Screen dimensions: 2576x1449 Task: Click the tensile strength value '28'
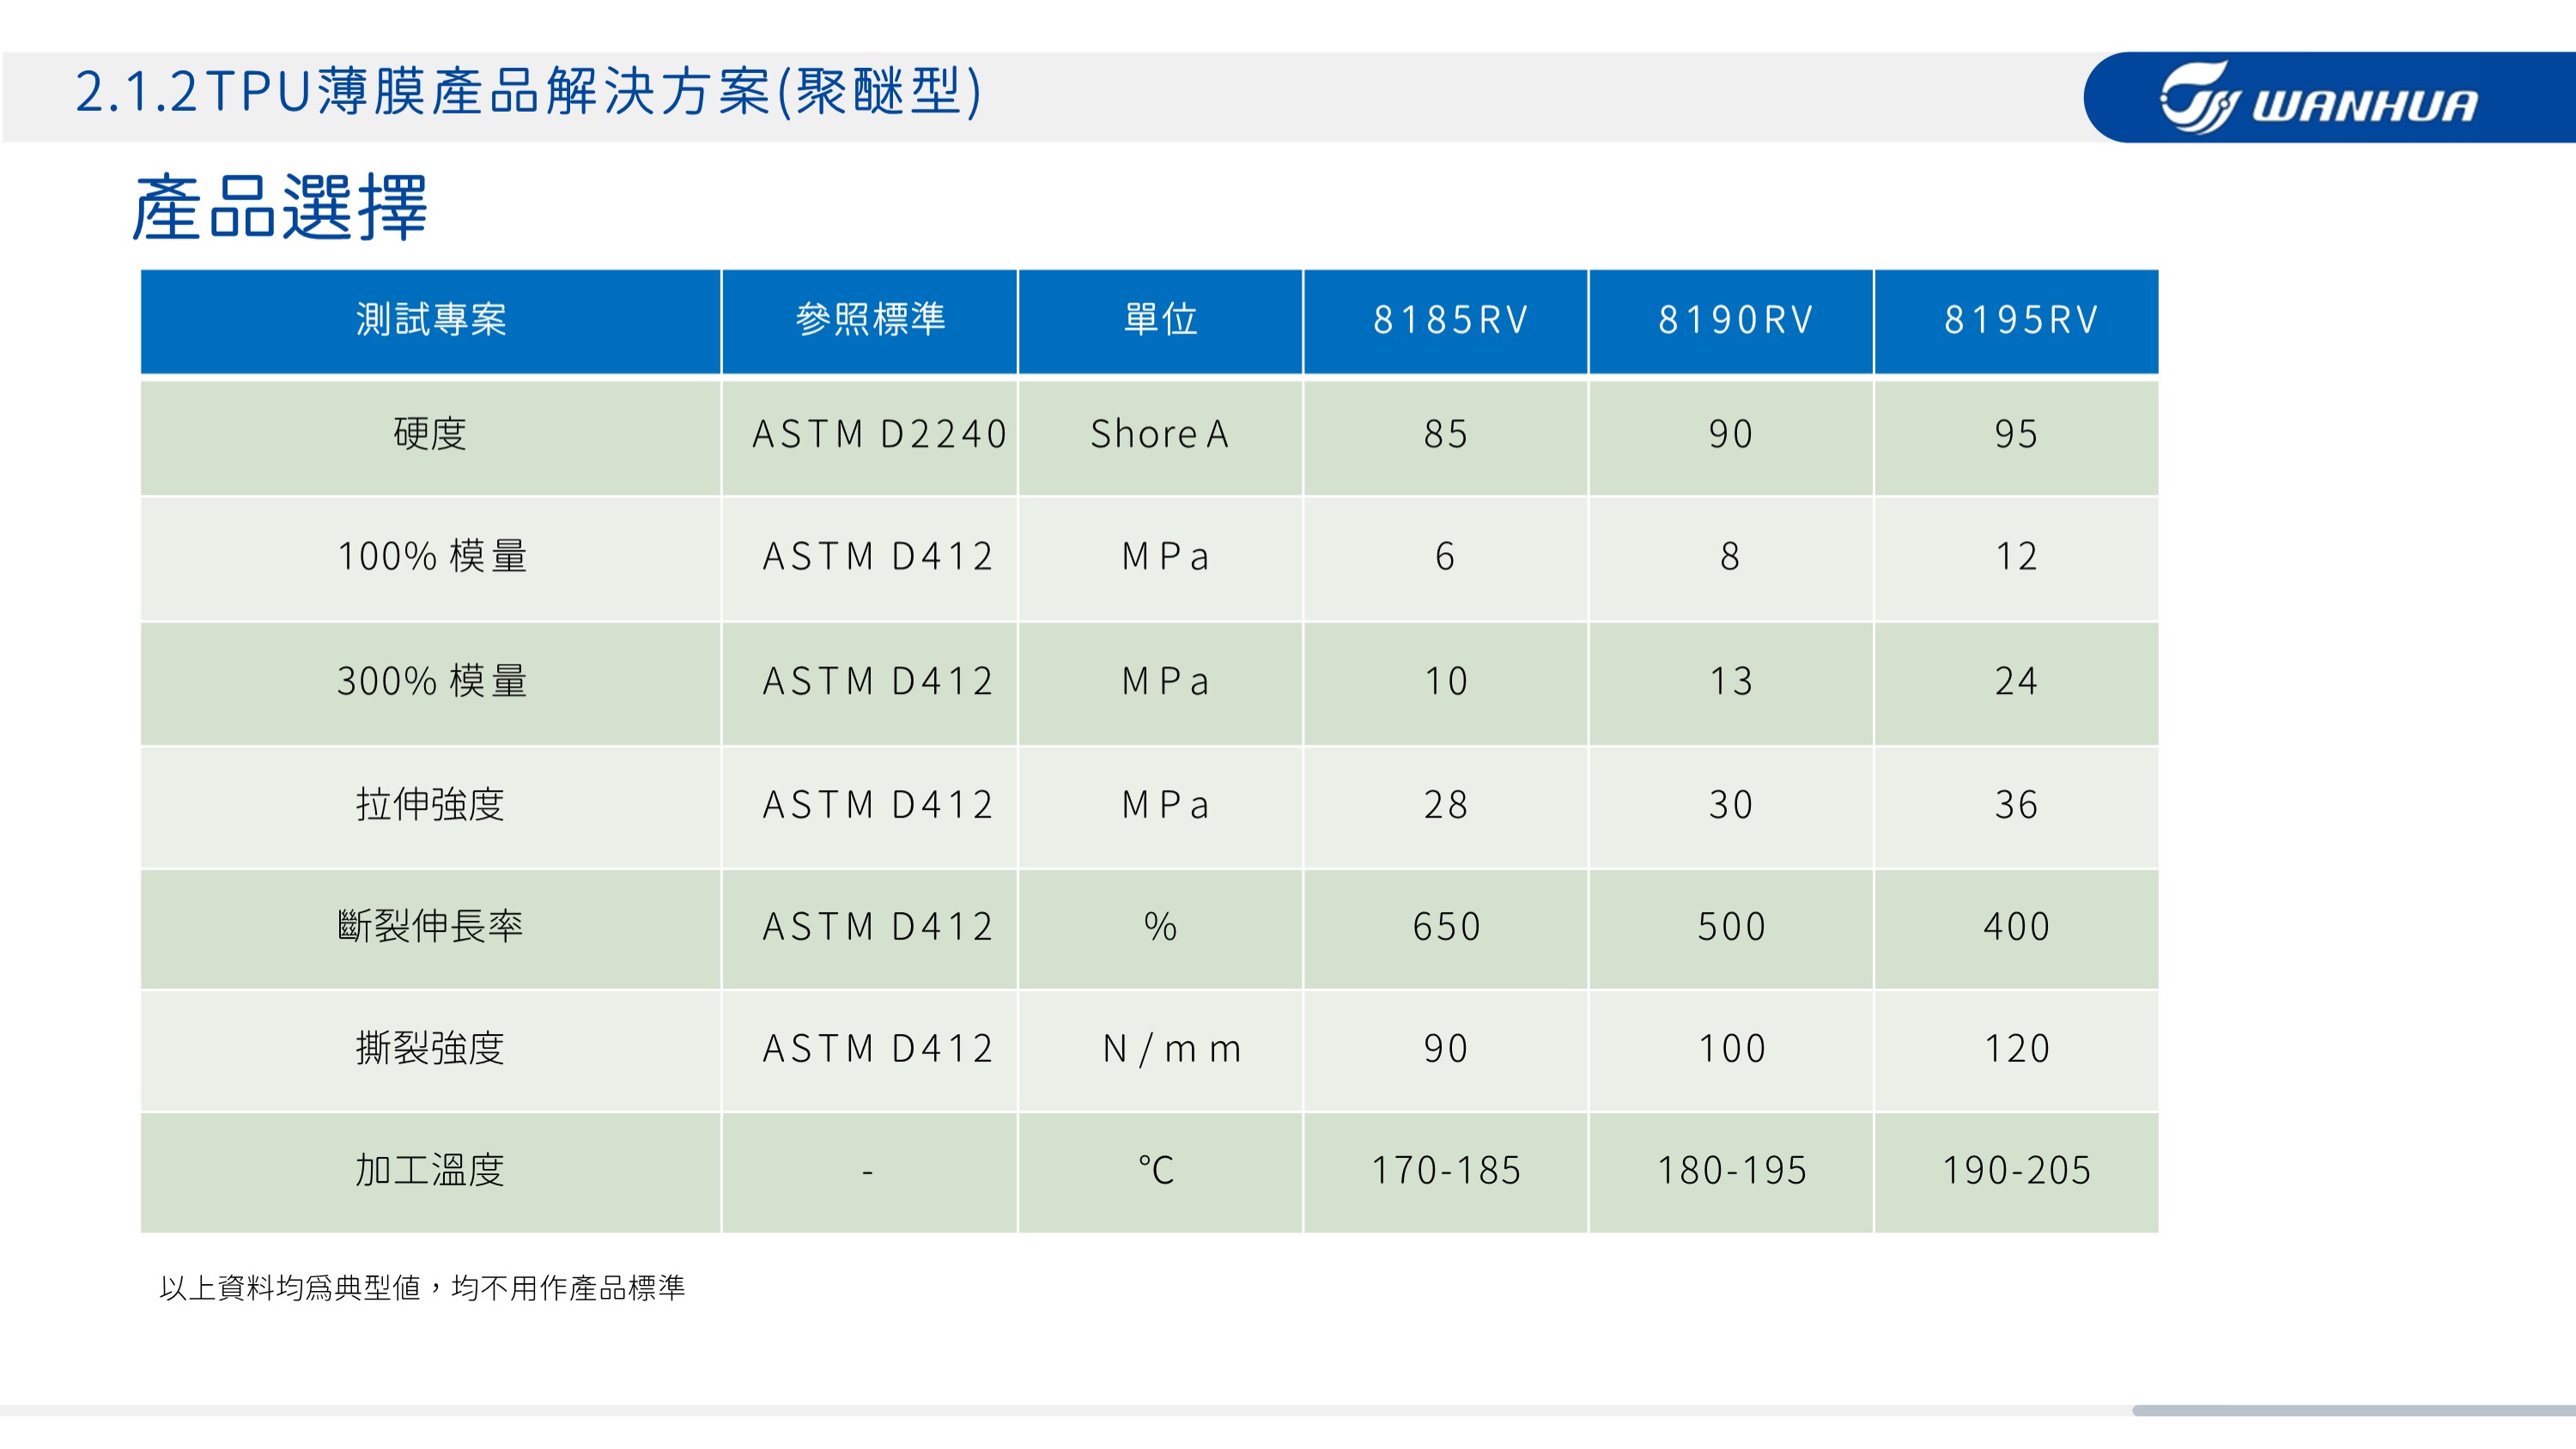1446,804
